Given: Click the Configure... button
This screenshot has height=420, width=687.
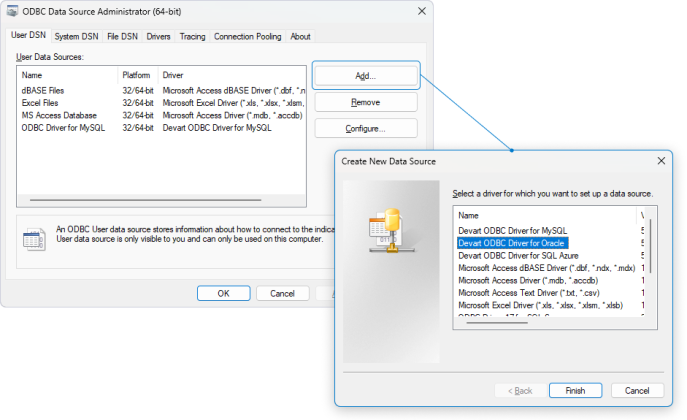Looking at the screenshot, I should (x=365, y=129).
